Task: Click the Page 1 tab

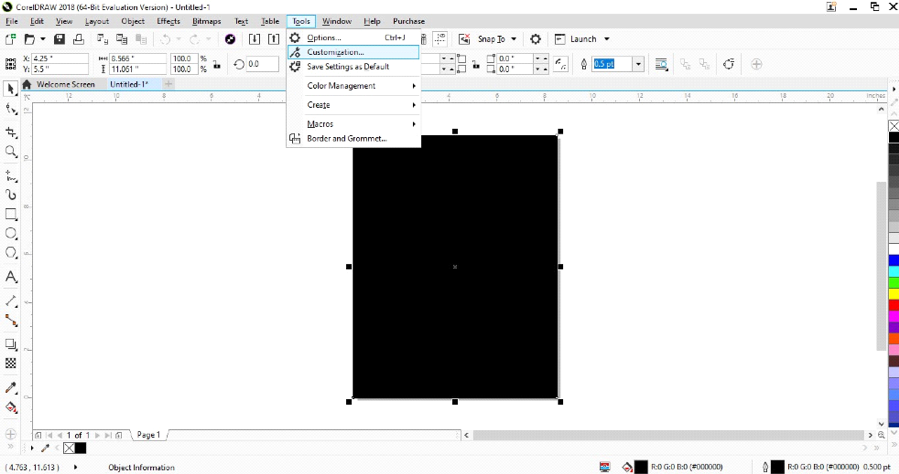Action: click(148, 435)
